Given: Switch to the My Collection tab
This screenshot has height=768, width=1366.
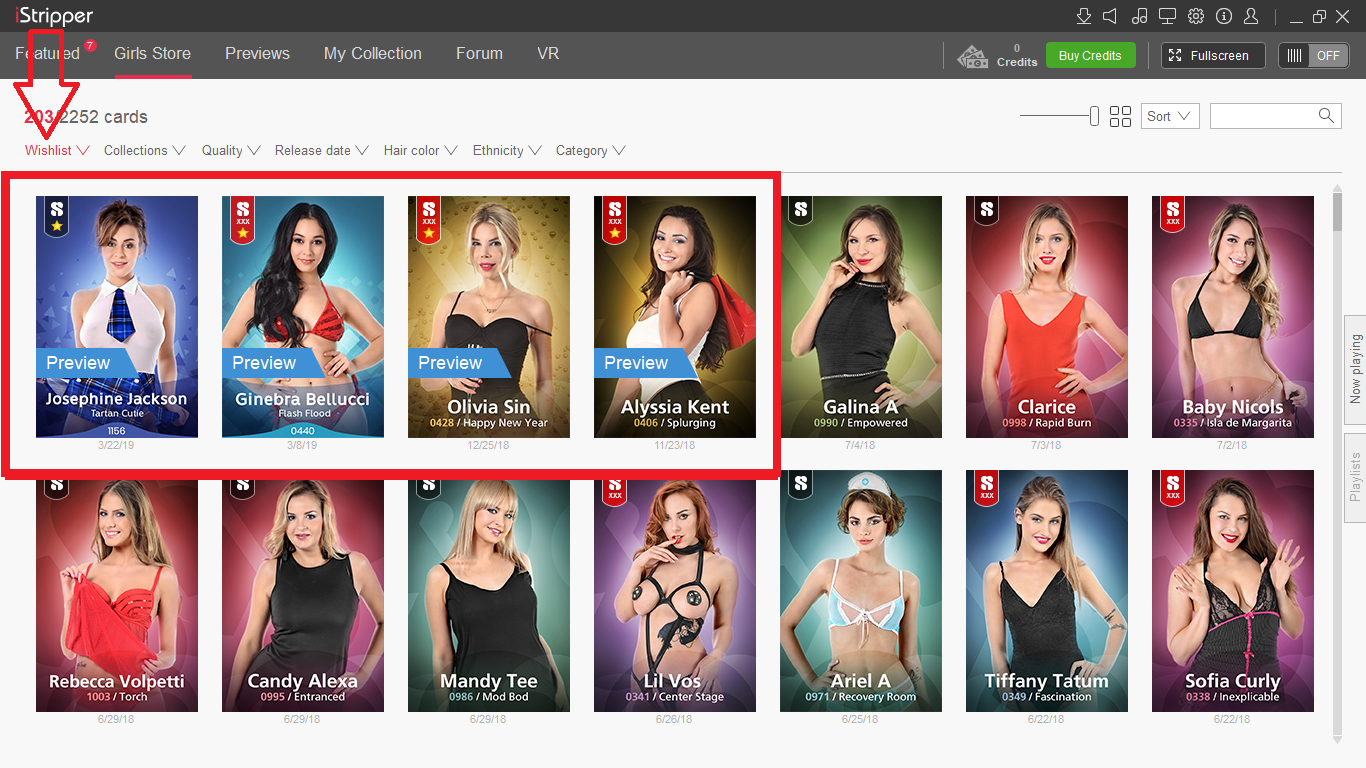Looking at the screenshot, I should click(x=372, y=54).
